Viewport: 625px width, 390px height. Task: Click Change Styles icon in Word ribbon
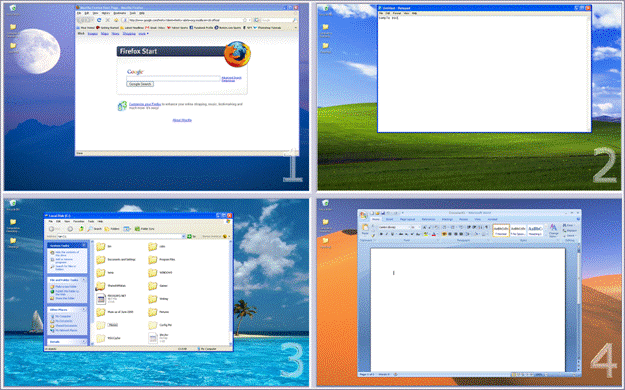(x=553, y=230)
